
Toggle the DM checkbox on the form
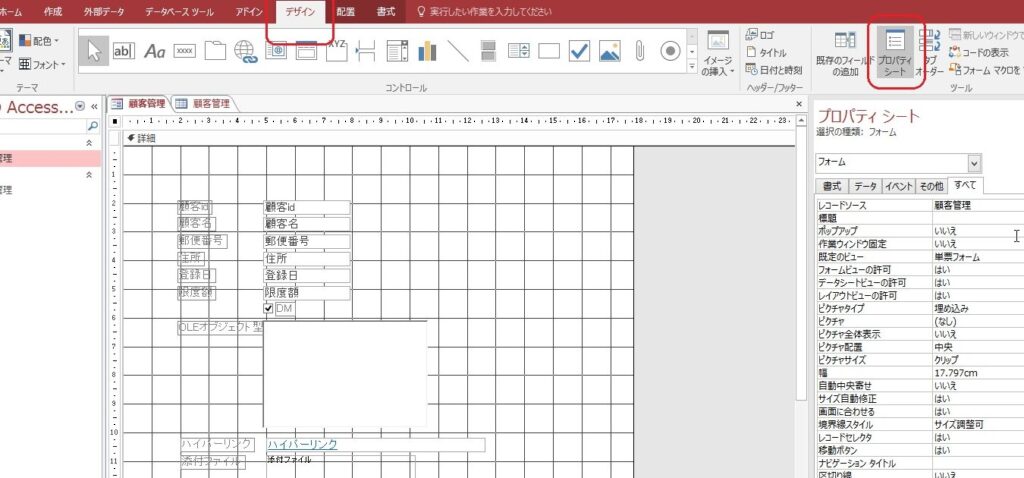point(268,310)
